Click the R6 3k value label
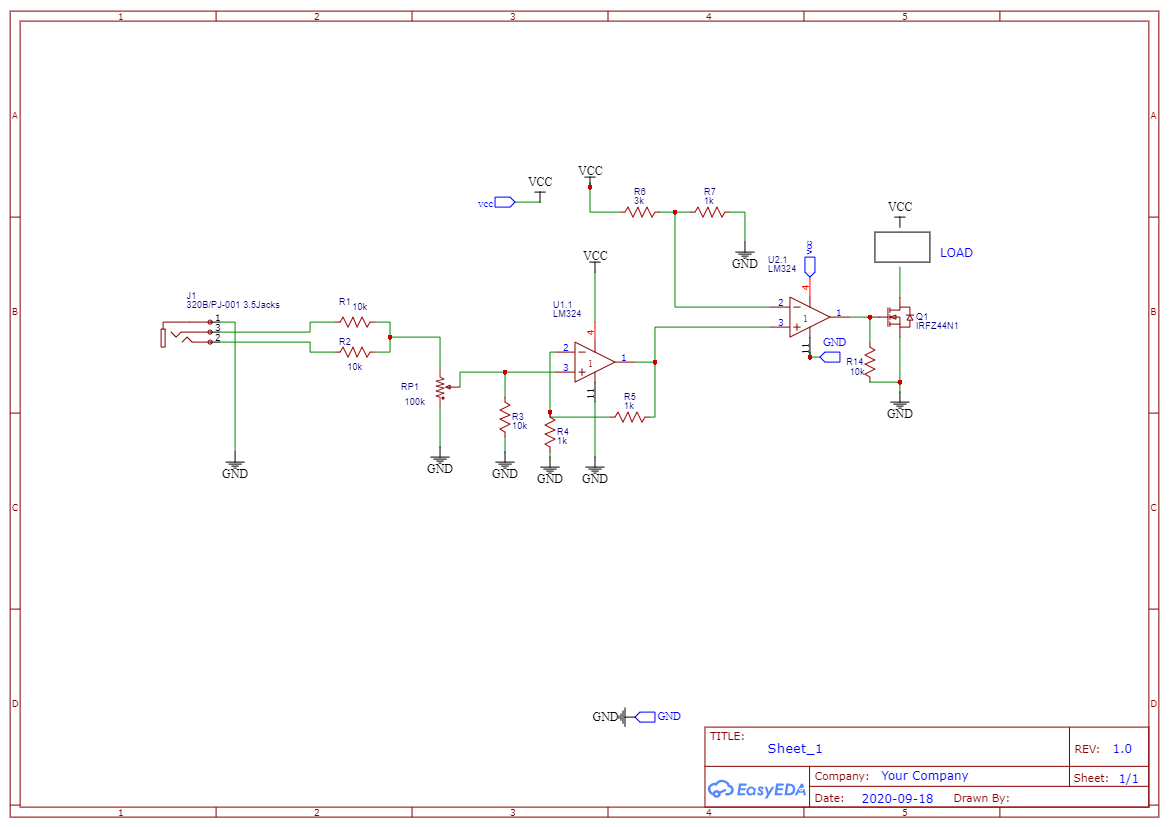The image size is (1169, 827). click(639, 201)
